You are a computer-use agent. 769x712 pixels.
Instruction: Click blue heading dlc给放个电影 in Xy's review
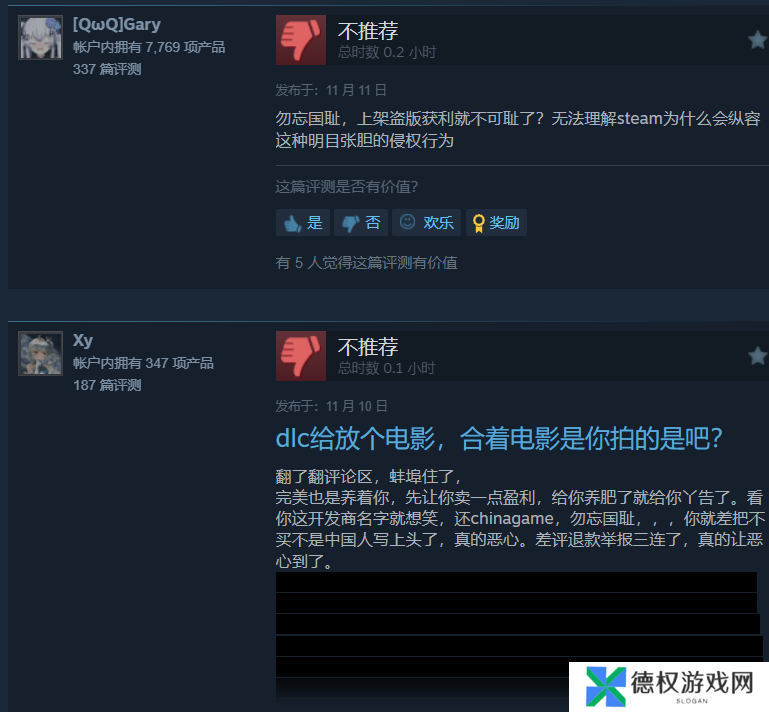click(x=499, y=438)
